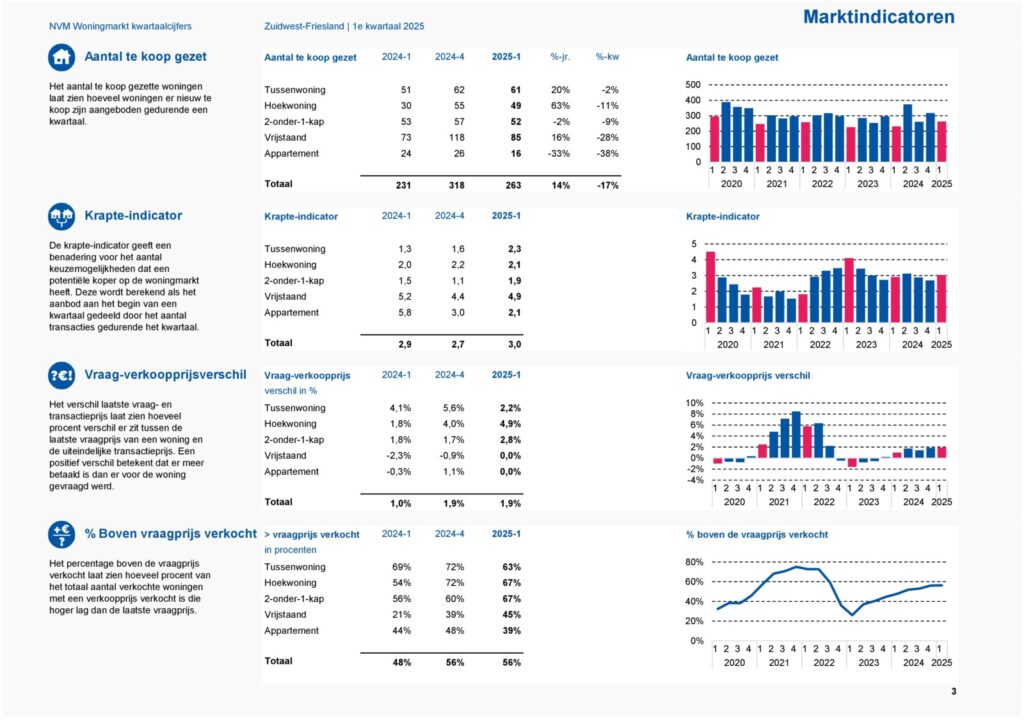Click Appartement 39% in vraagprijs verkocht table
Image resolution: width=1024 pixels, height=724 pixels.
(512, 631)
